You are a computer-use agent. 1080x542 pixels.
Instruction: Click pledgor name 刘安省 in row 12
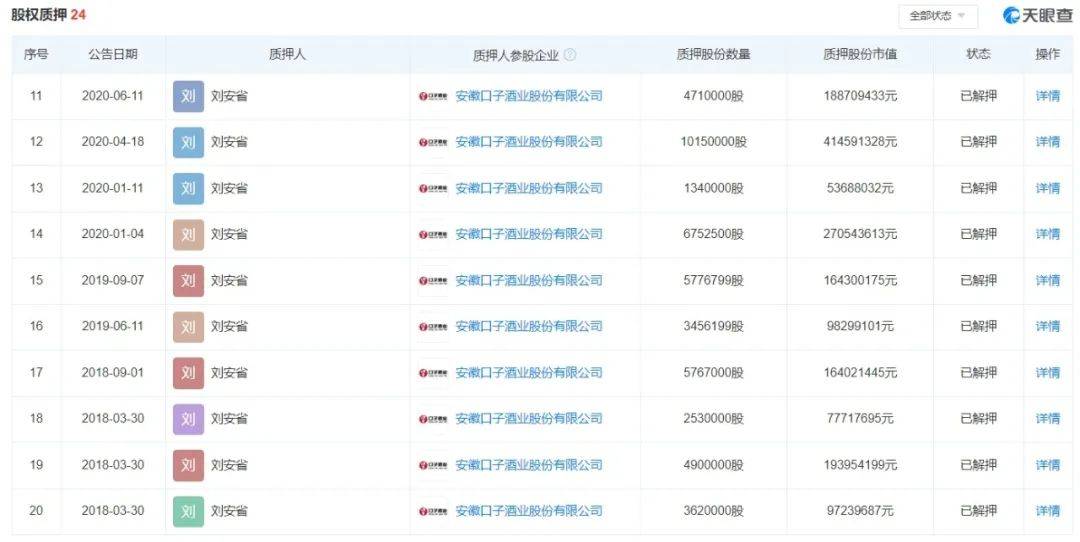pos(229,142)
